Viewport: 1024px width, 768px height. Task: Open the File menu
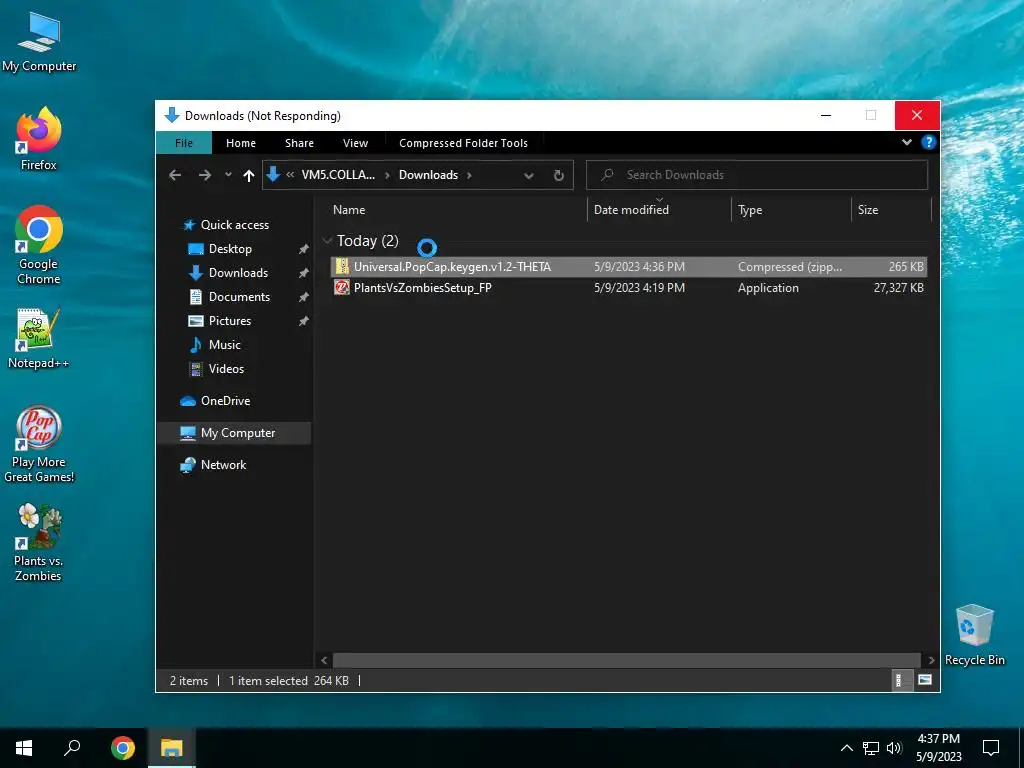tap(184, 142)
